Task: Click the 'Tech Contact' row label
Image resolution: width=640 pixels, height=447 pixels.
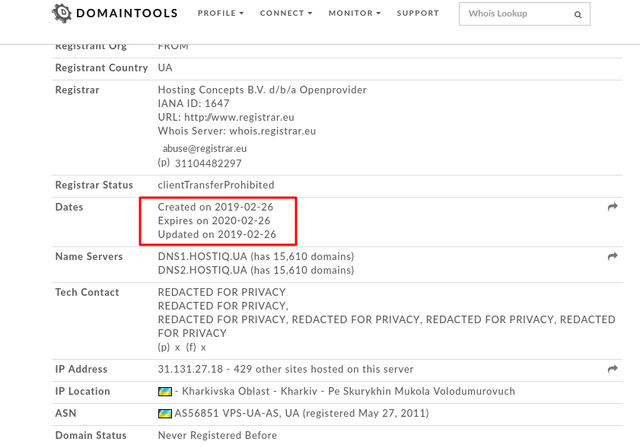Action: click(87, 292)
